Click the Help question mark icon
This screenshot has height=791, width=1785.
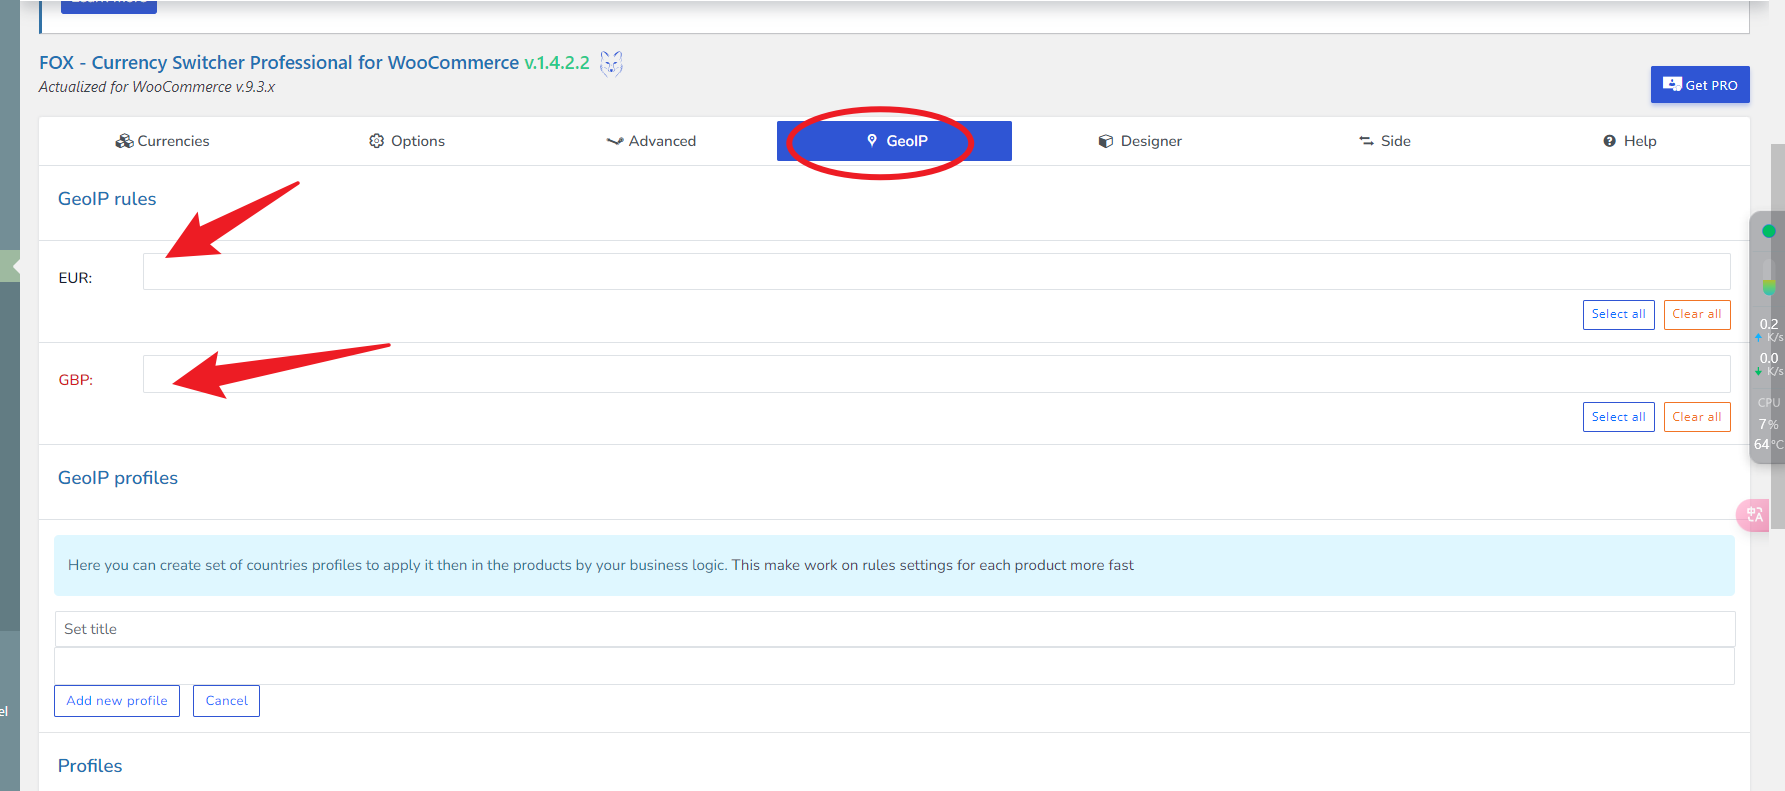point(1609,141)
